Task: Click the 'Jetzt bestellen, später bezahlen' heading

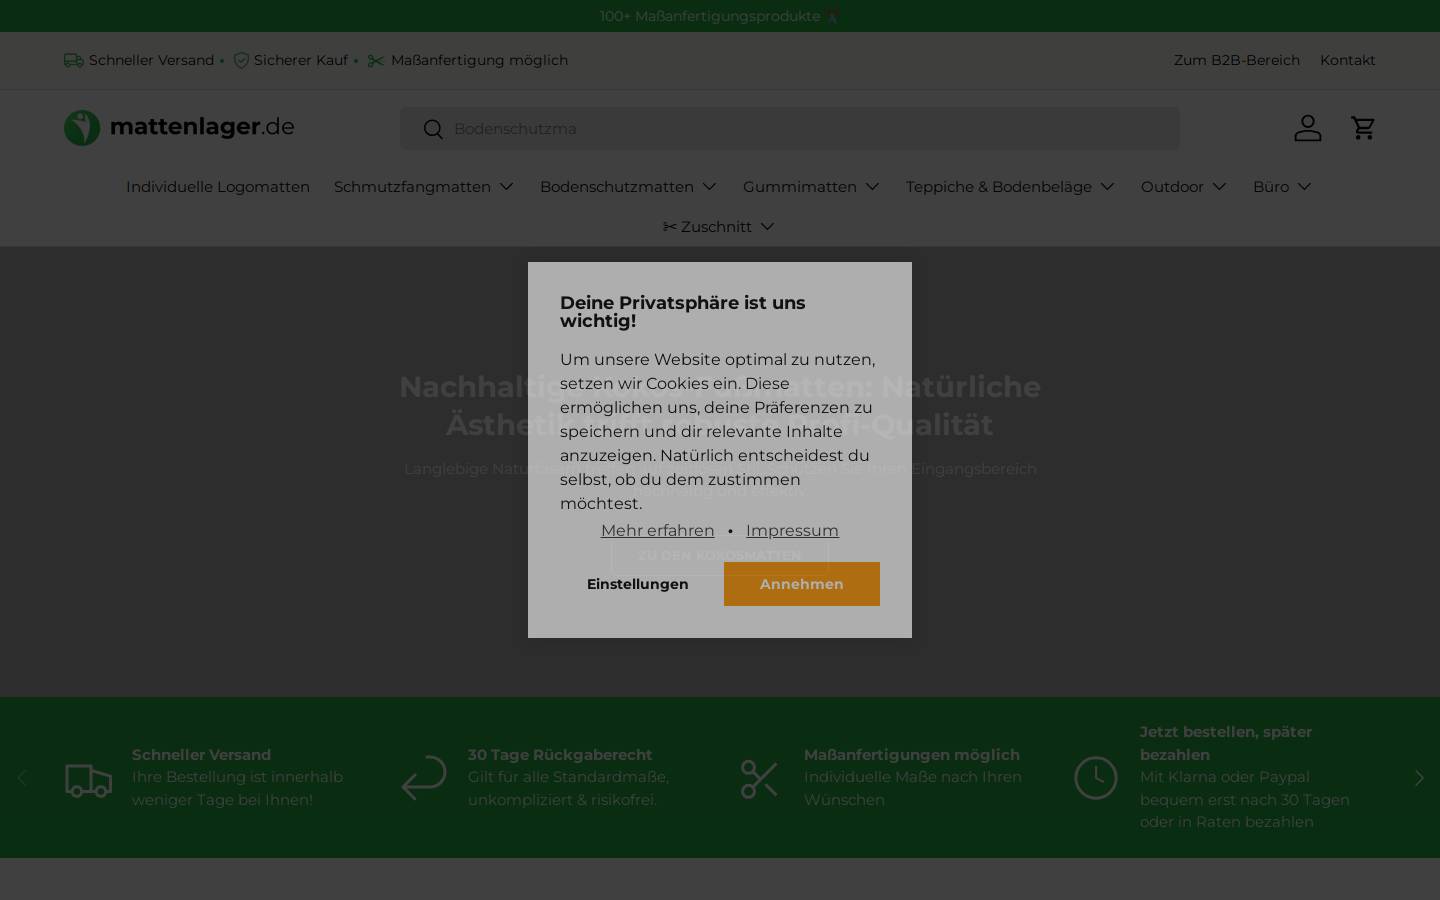Action: point(1226,743)
